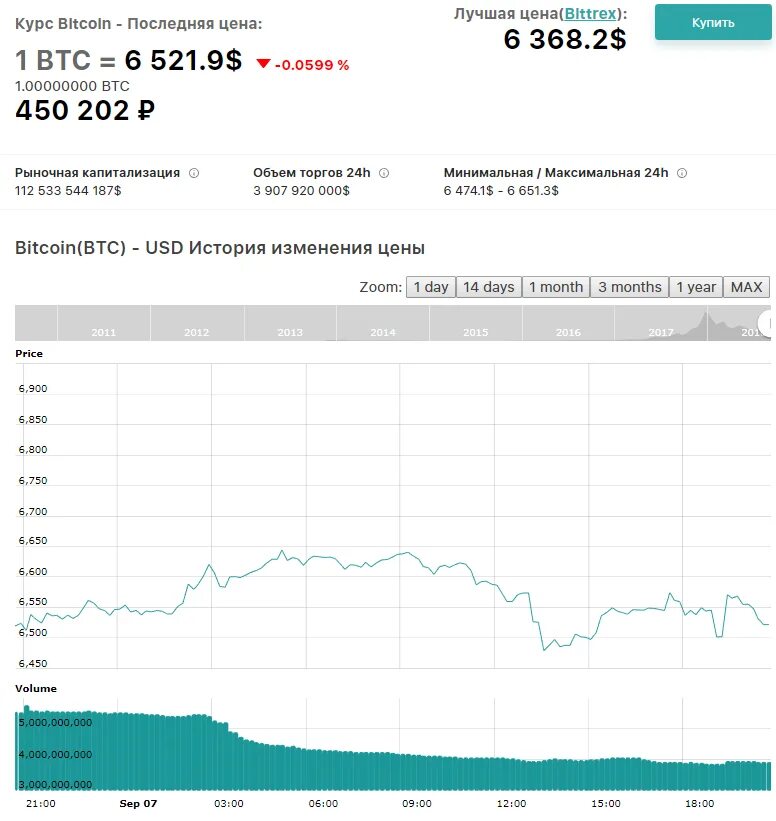Open the Bittrex exchange link
The height and width of the screenshot is (821, 776).
coord(590,14)
